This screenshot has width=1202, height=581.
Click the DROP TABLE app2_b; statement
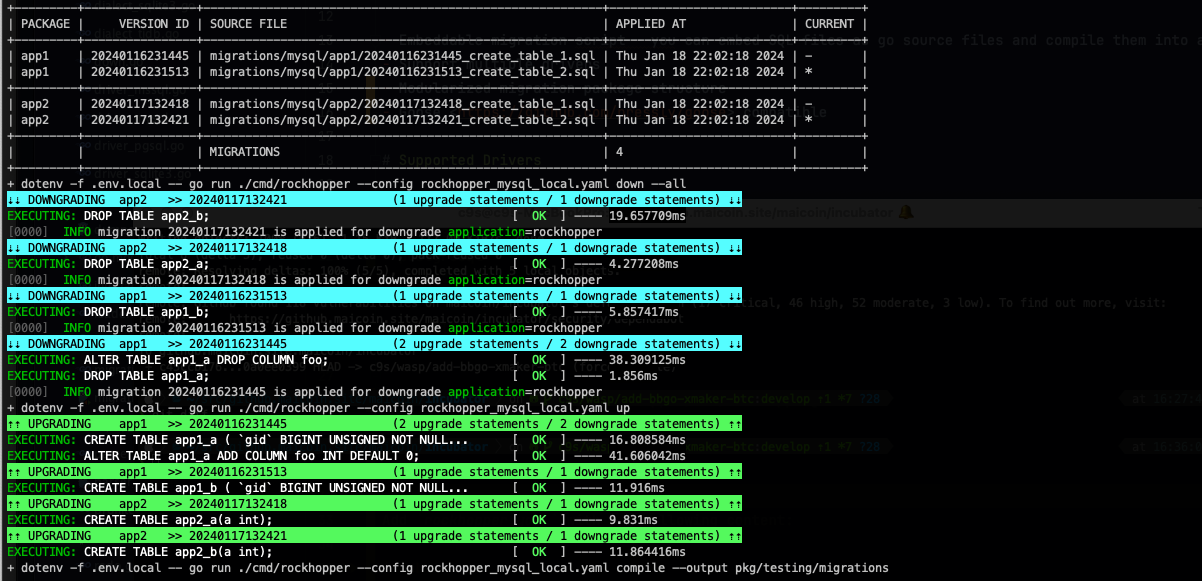[148, 217]
